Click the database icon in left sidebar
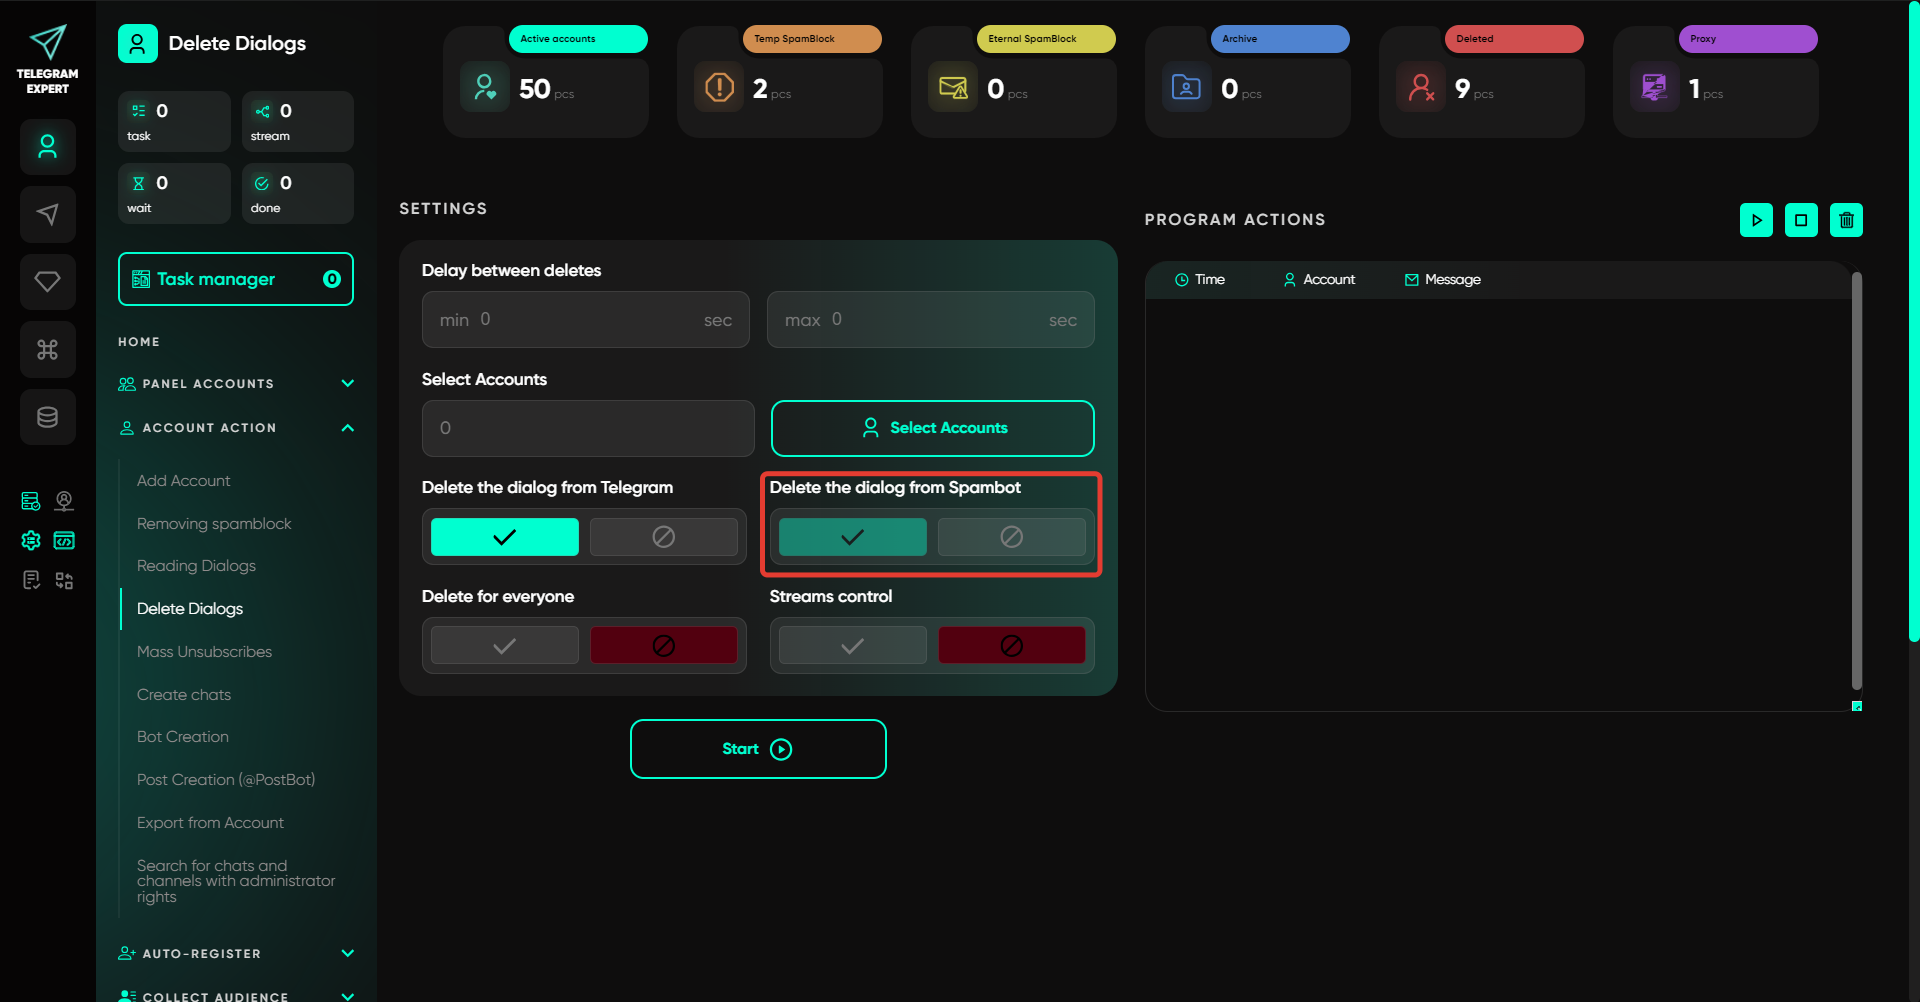Viewport: 1920px width, 1002px height. coord(47,417)
